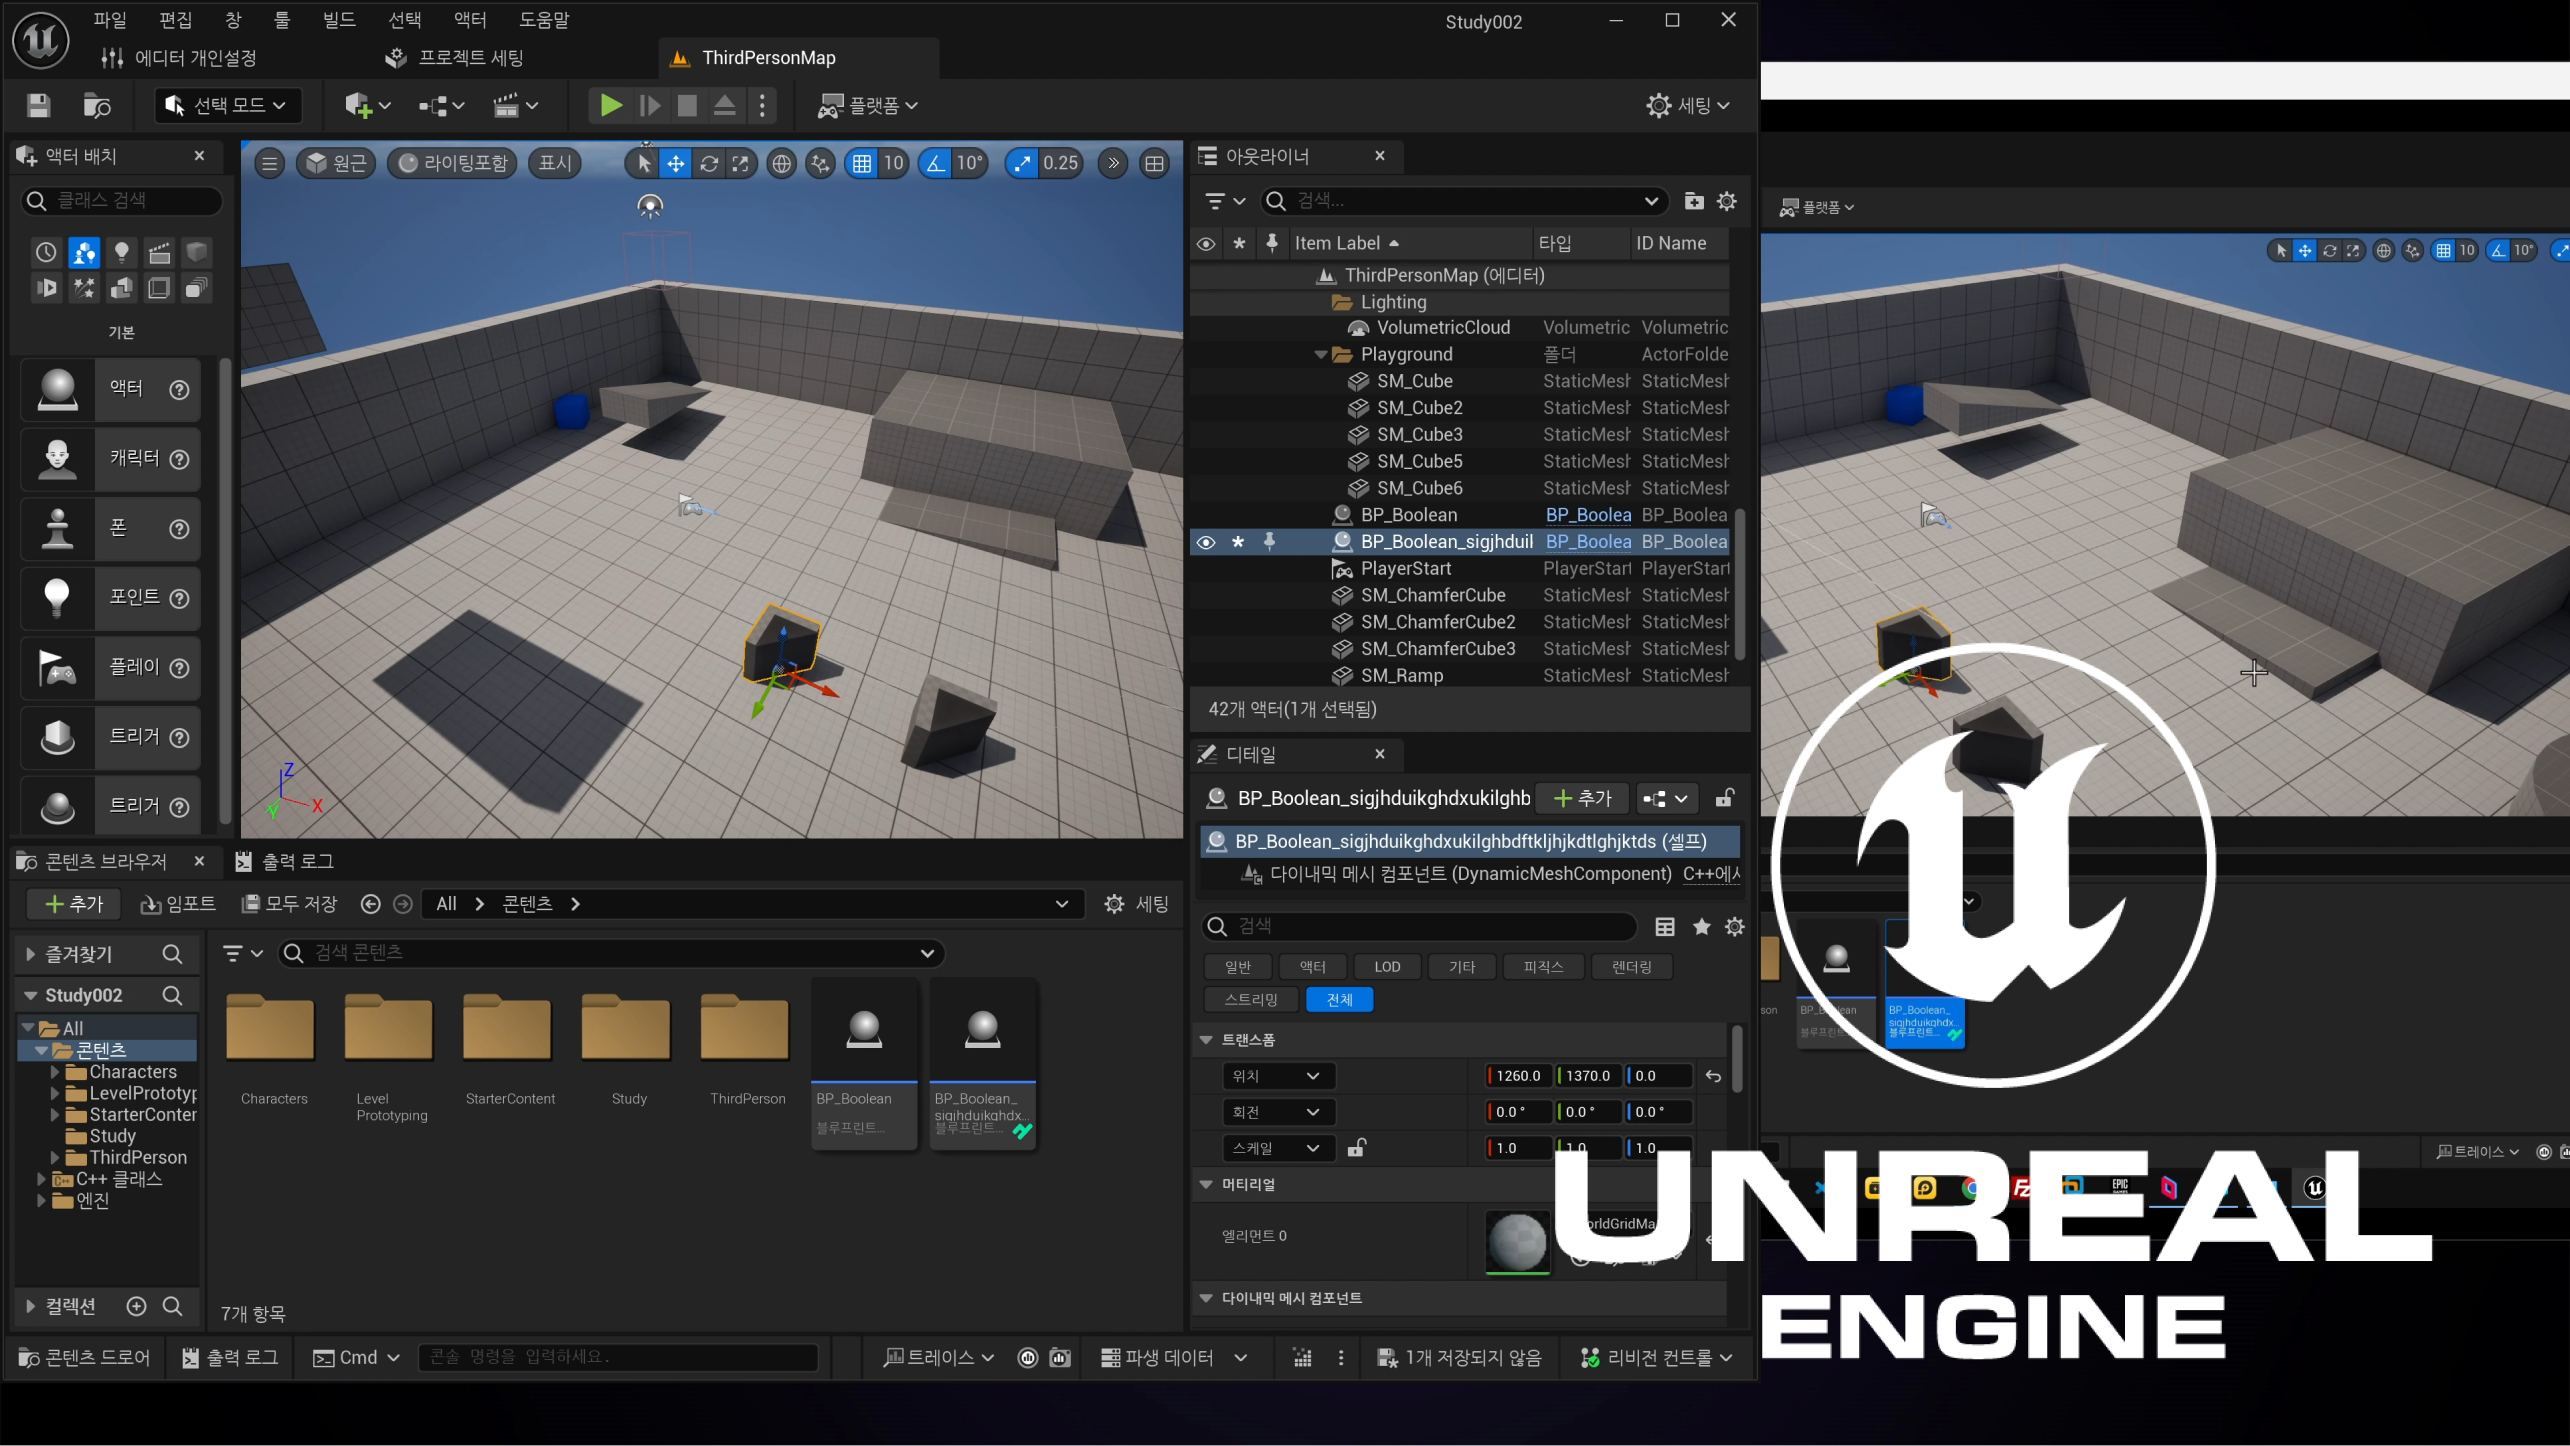The image size is (2570, 1446).
Task: Select the rotate gizmo tool
Action: pyautogui.click(x=709, y=163)
